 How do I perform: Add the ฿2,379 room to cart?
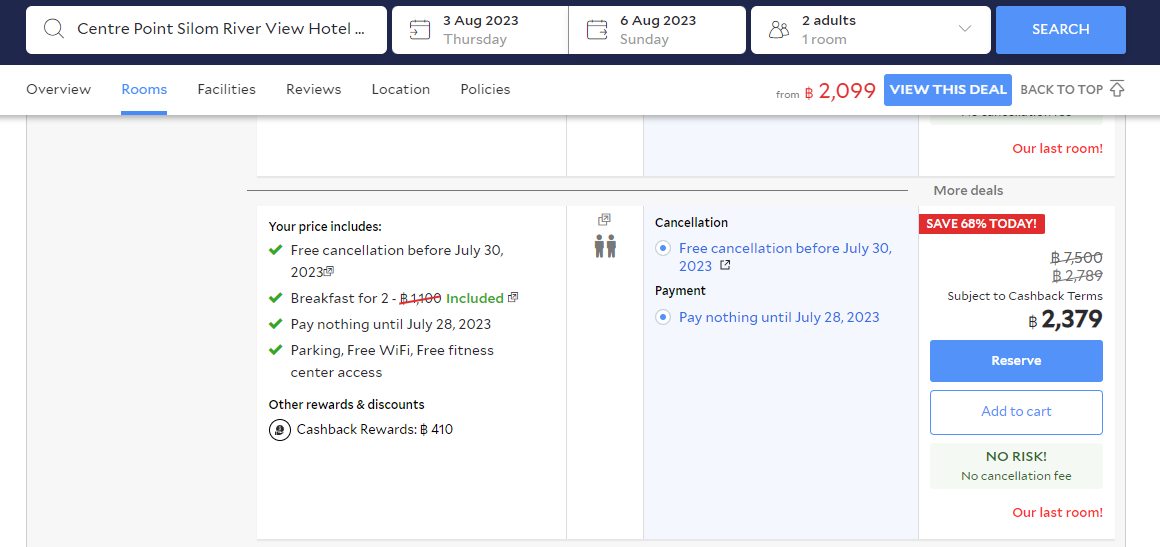pyautogui.click(x=1016, y=412)
